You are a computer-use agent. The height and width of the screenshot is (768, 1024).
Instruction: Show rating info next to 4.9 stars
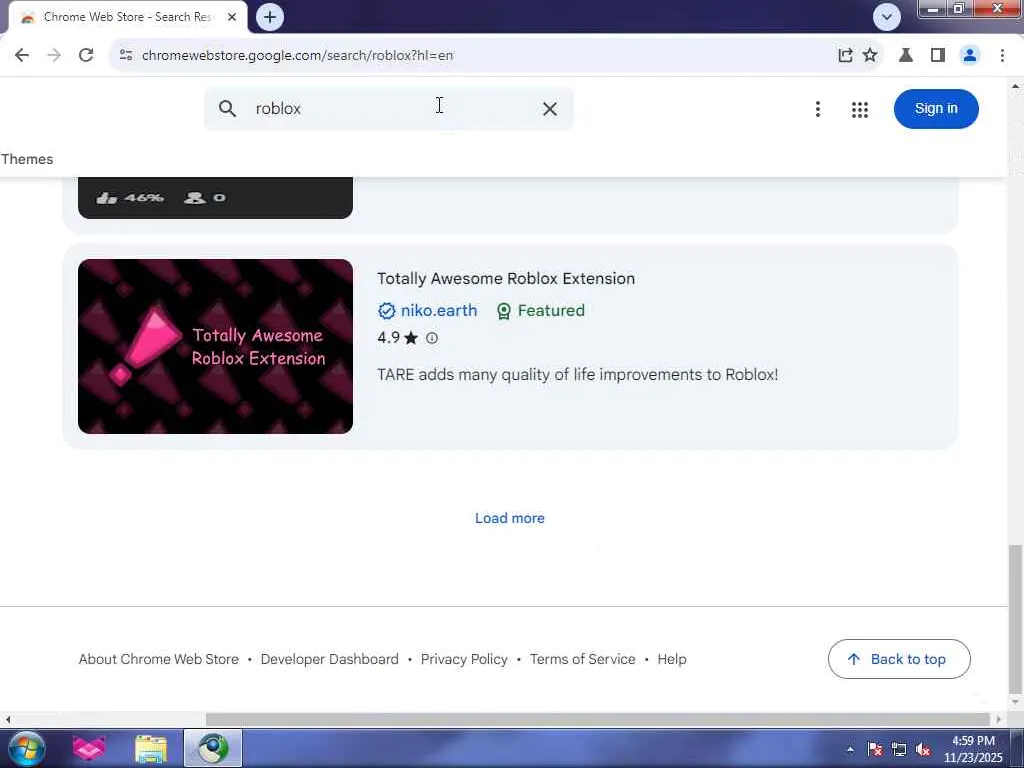[x=432, y=338]
